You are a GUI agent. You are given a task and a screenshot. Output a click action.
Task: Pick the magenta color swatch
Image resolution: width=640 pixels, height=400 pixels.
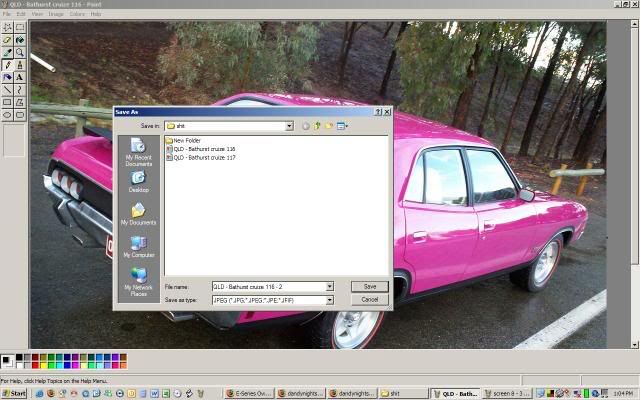point(75,365)
